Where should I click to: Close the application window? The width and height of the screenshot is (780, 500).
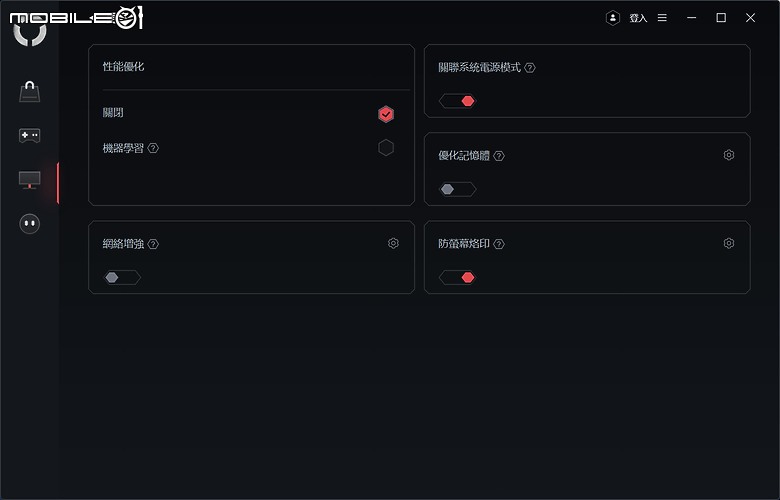click(x=750, y=18)
